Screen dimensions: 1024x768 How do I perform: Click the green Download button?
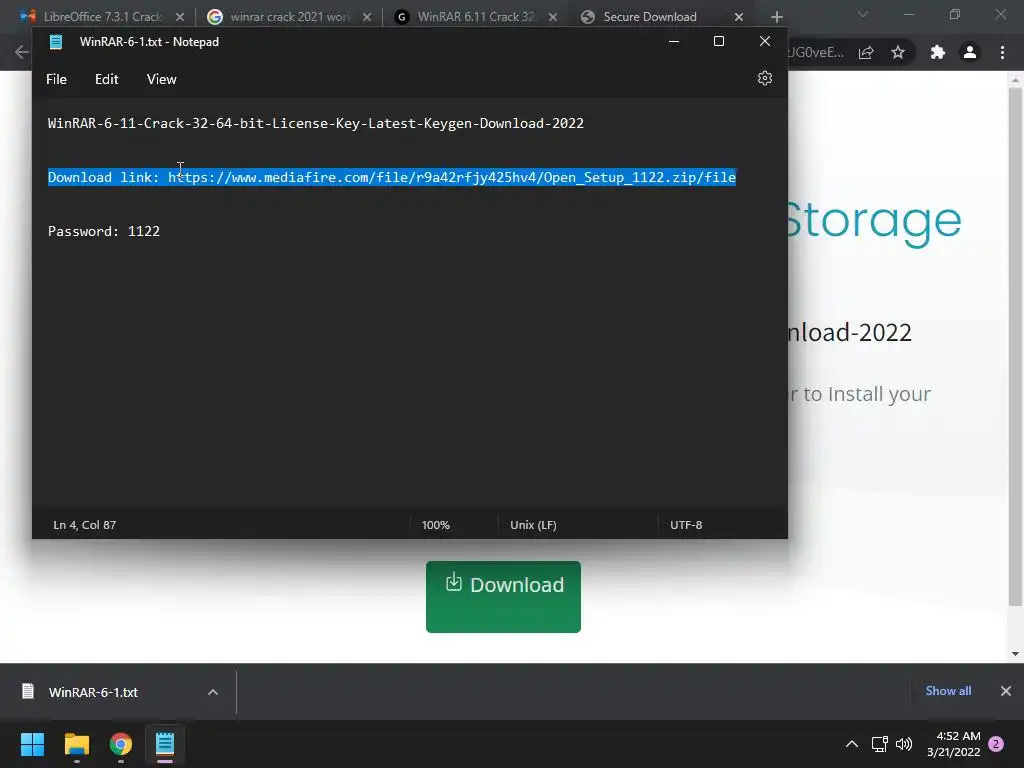[x=503, y=596]
